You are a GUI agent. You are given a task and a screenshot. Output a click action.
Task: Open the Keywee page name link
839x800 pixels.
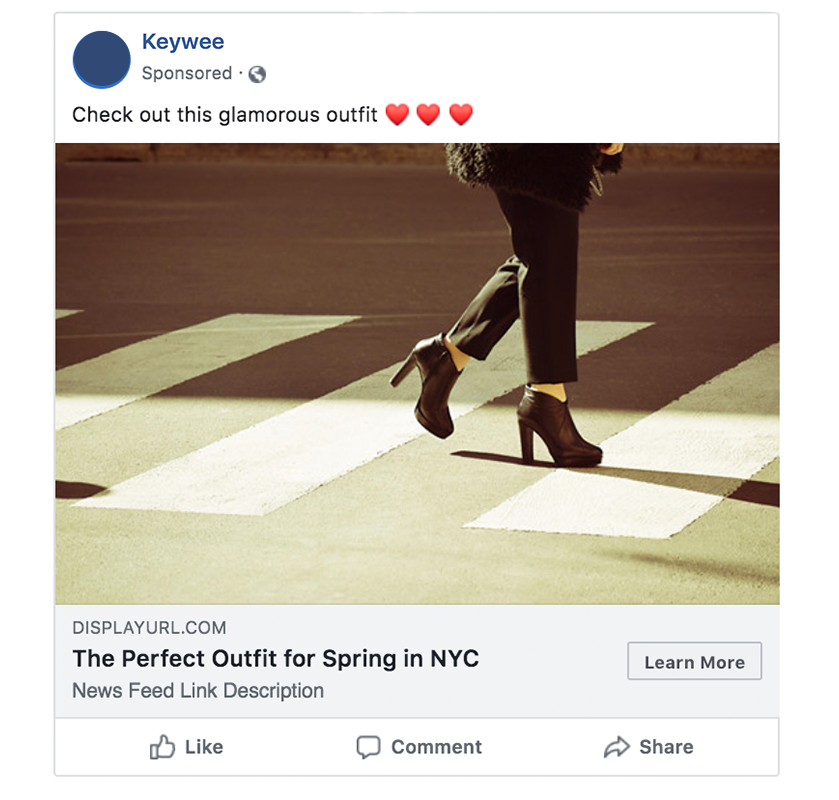coord(183,42)
